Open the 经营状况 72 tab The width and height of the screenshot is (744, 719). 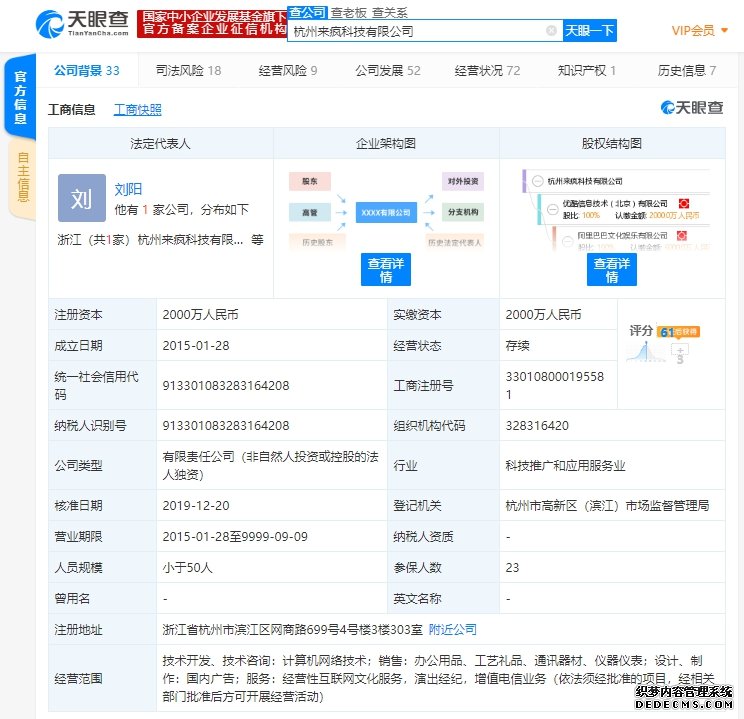click(x=487, y=71)
